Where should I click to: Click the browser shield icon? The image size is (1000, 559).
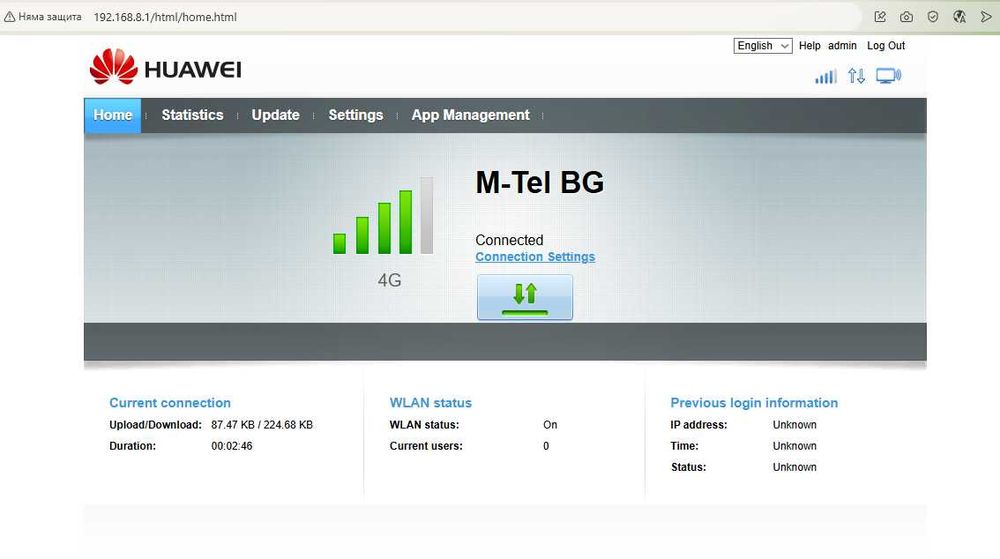pos(933,17)
